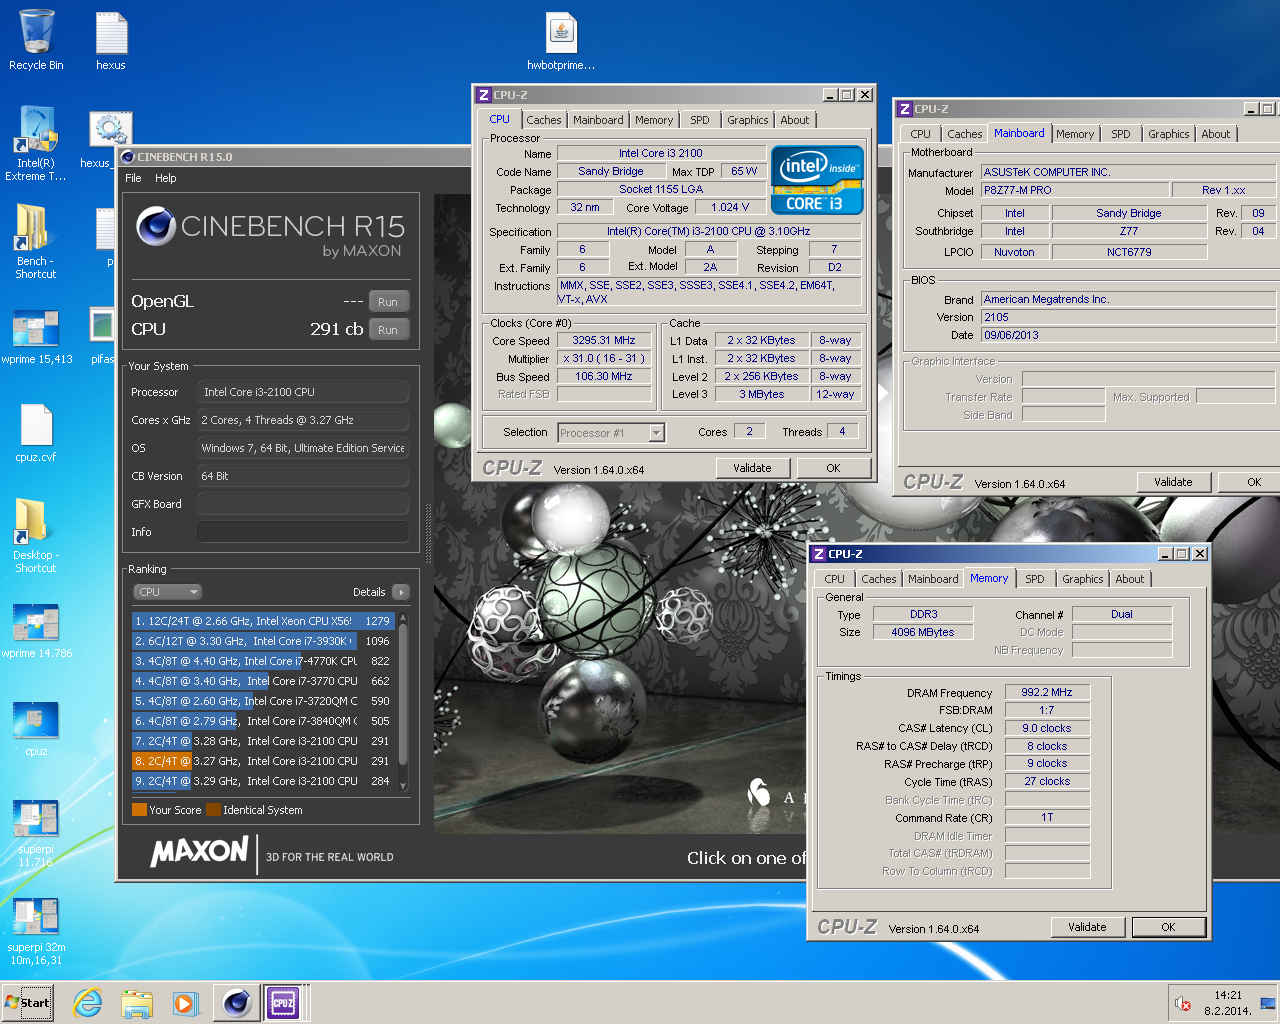Click Validate in CPU-Z CPU window
1280x1024 pixels.
[752, 468]
